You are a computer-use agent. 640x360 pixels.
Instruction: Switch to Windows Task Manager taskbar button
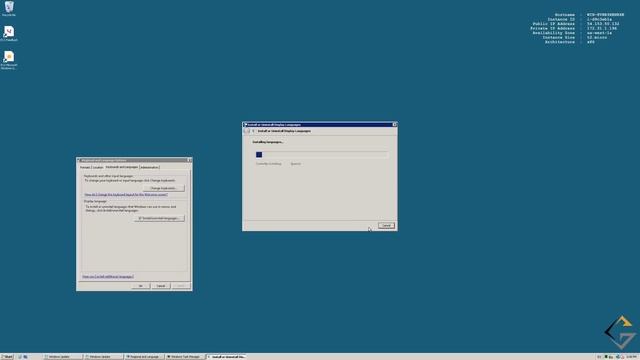pyautogui.click(x=184, y=357)
